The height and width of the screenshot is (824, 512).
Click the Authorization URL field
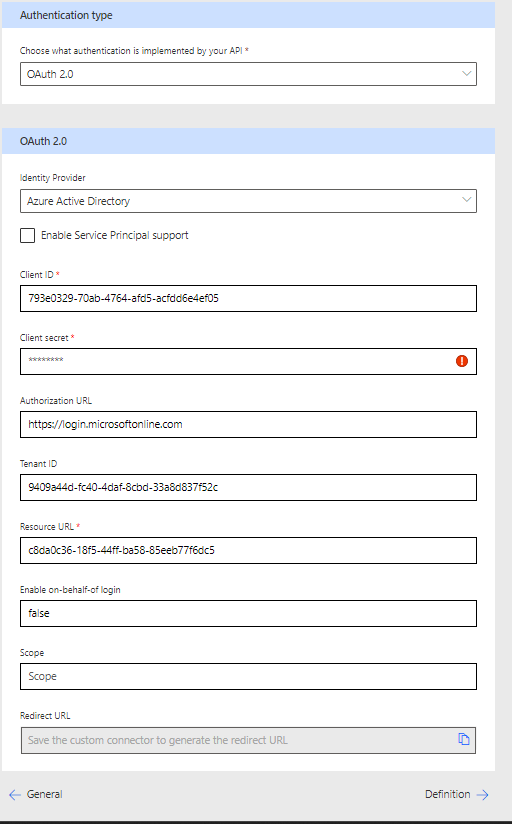pos(248,425)
